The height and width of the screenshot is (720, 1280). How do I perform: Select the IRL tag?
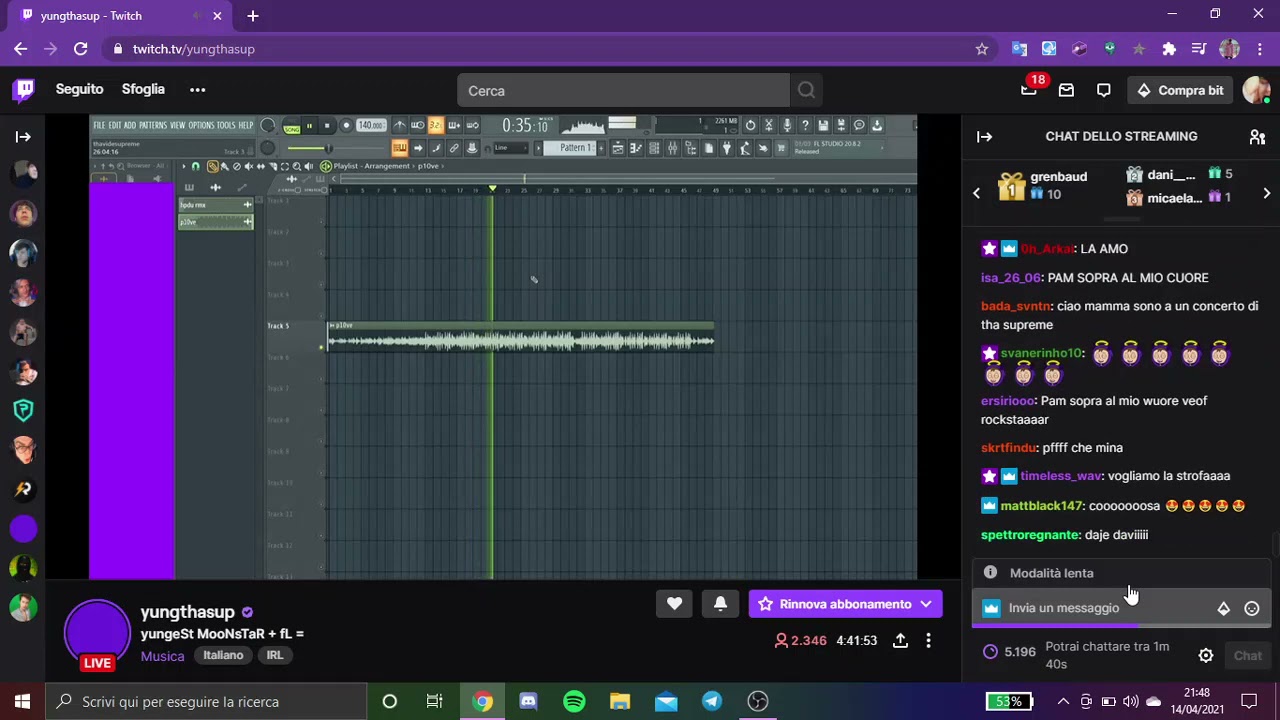[x=274, y=655]
